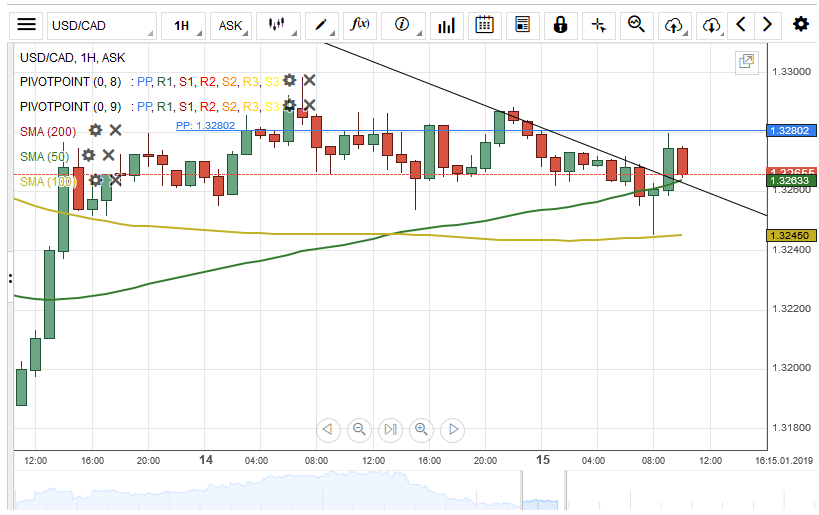Remove the SMA (50) indicator
Image resolution: width=819 pixels, height=515 pixels.
click(108, 155)
